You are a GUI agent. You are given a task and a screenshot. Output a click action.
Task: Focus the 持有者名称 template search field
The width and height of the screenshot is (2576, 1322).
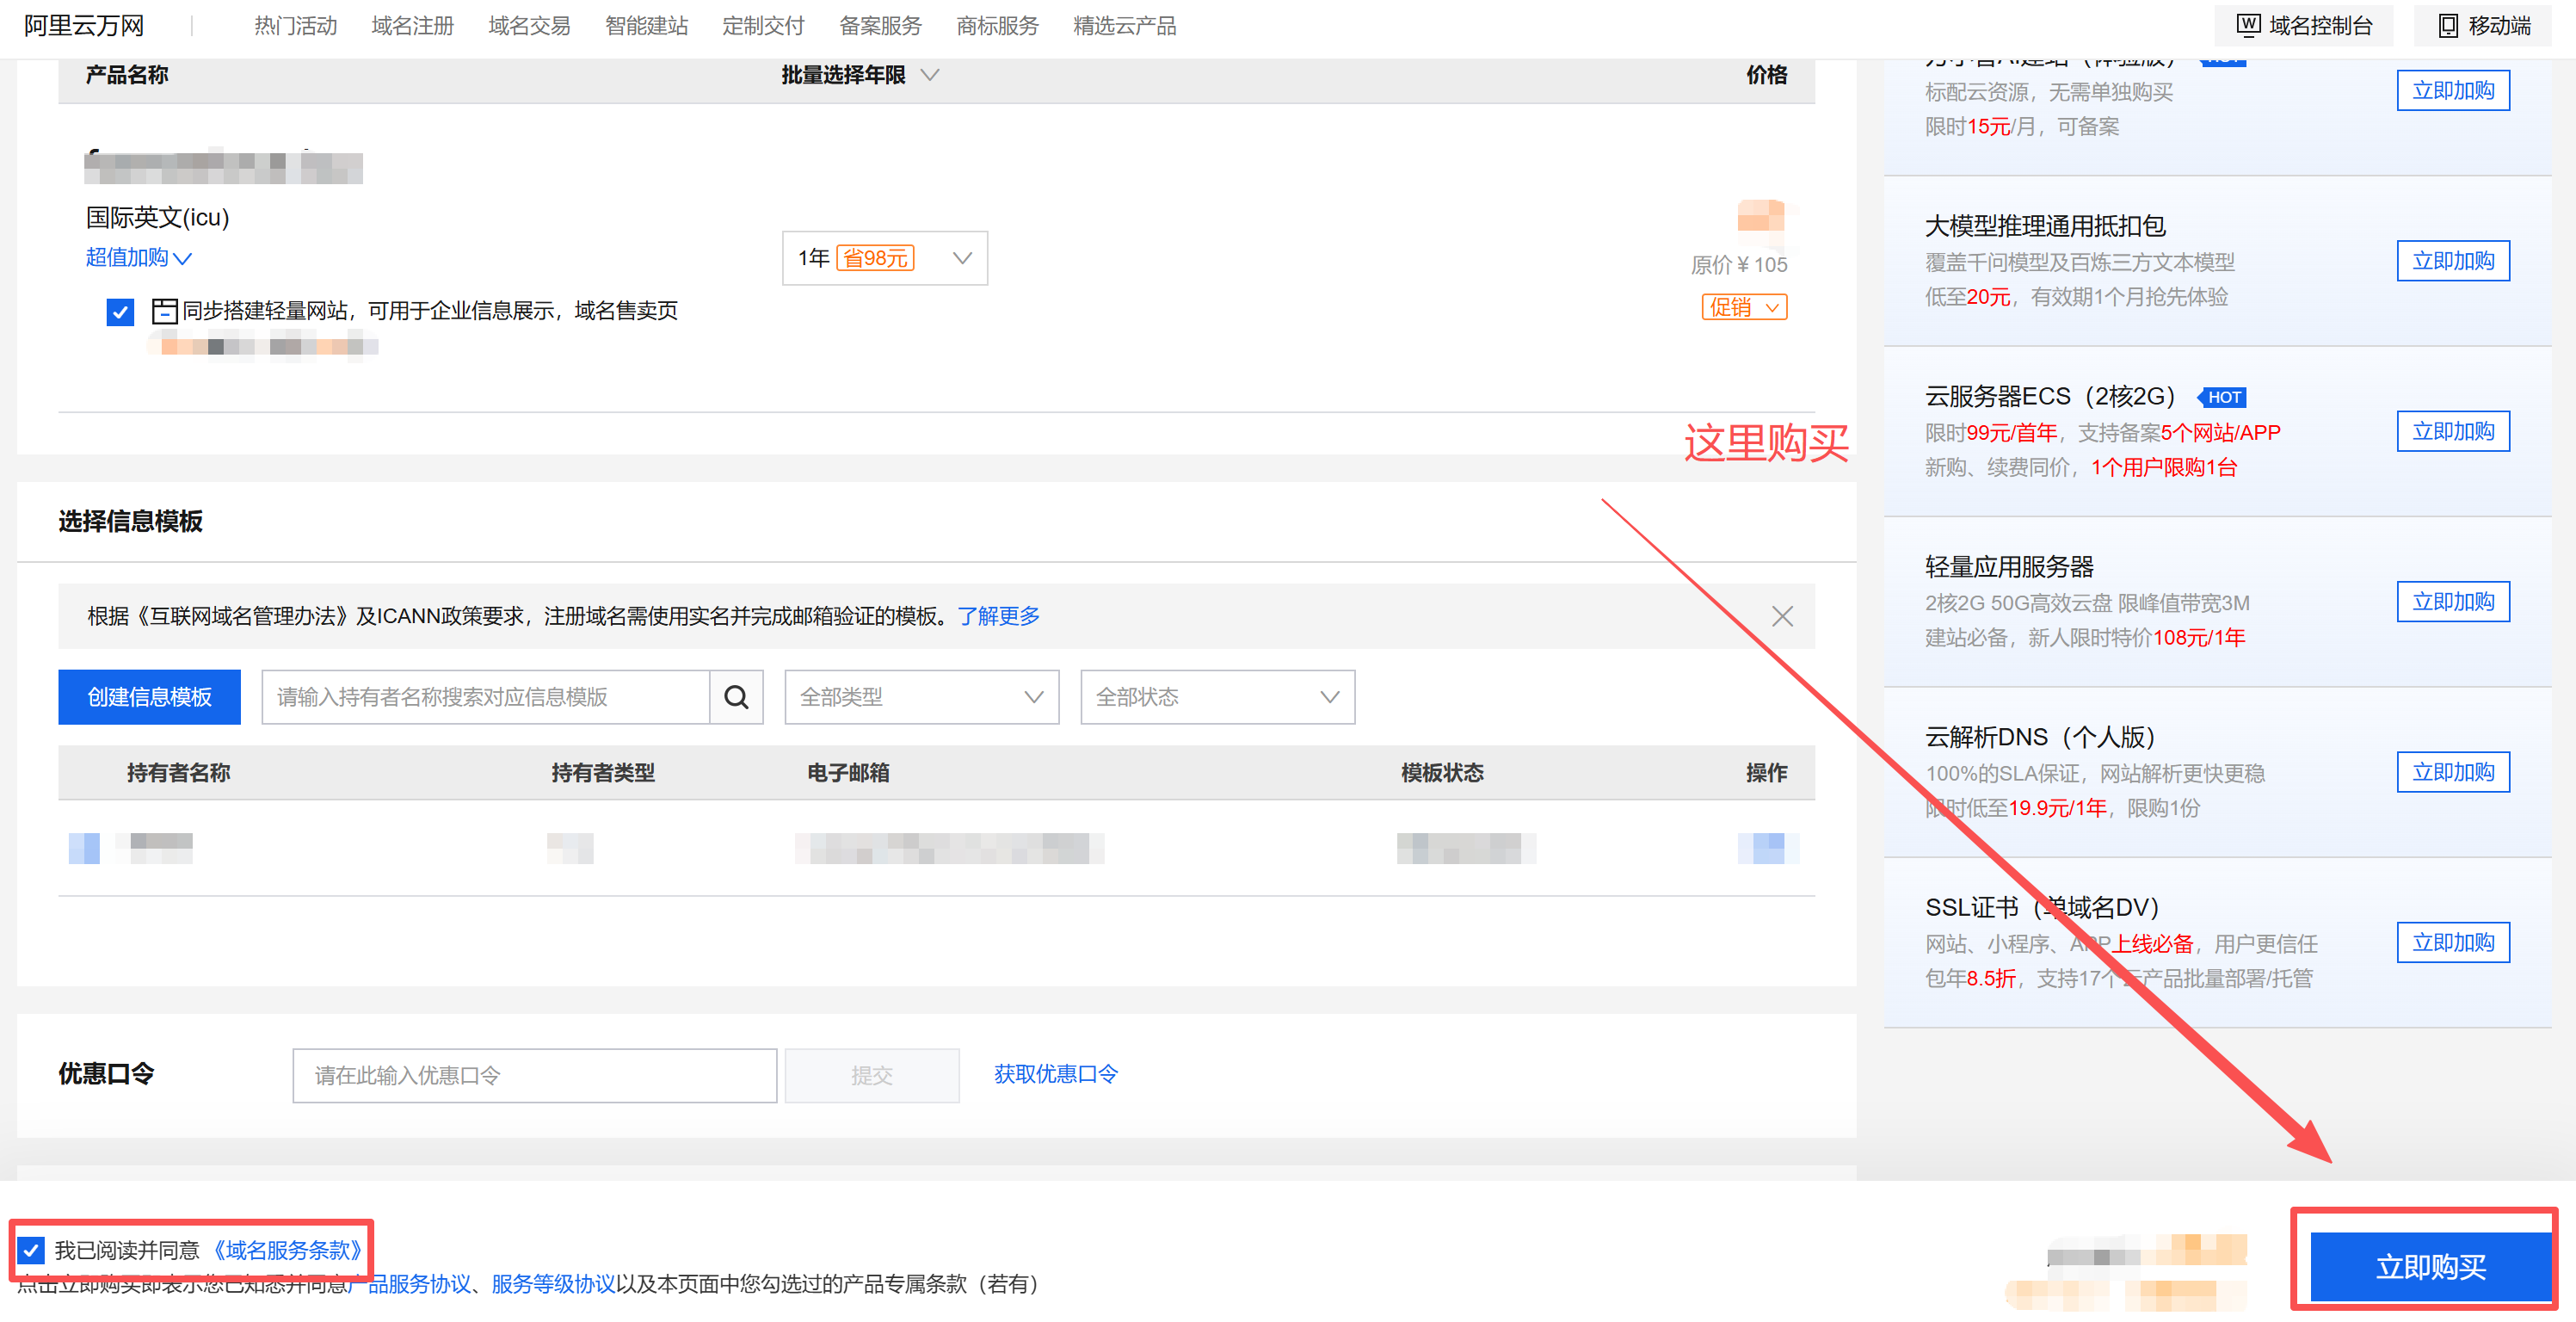pos(486,697)
